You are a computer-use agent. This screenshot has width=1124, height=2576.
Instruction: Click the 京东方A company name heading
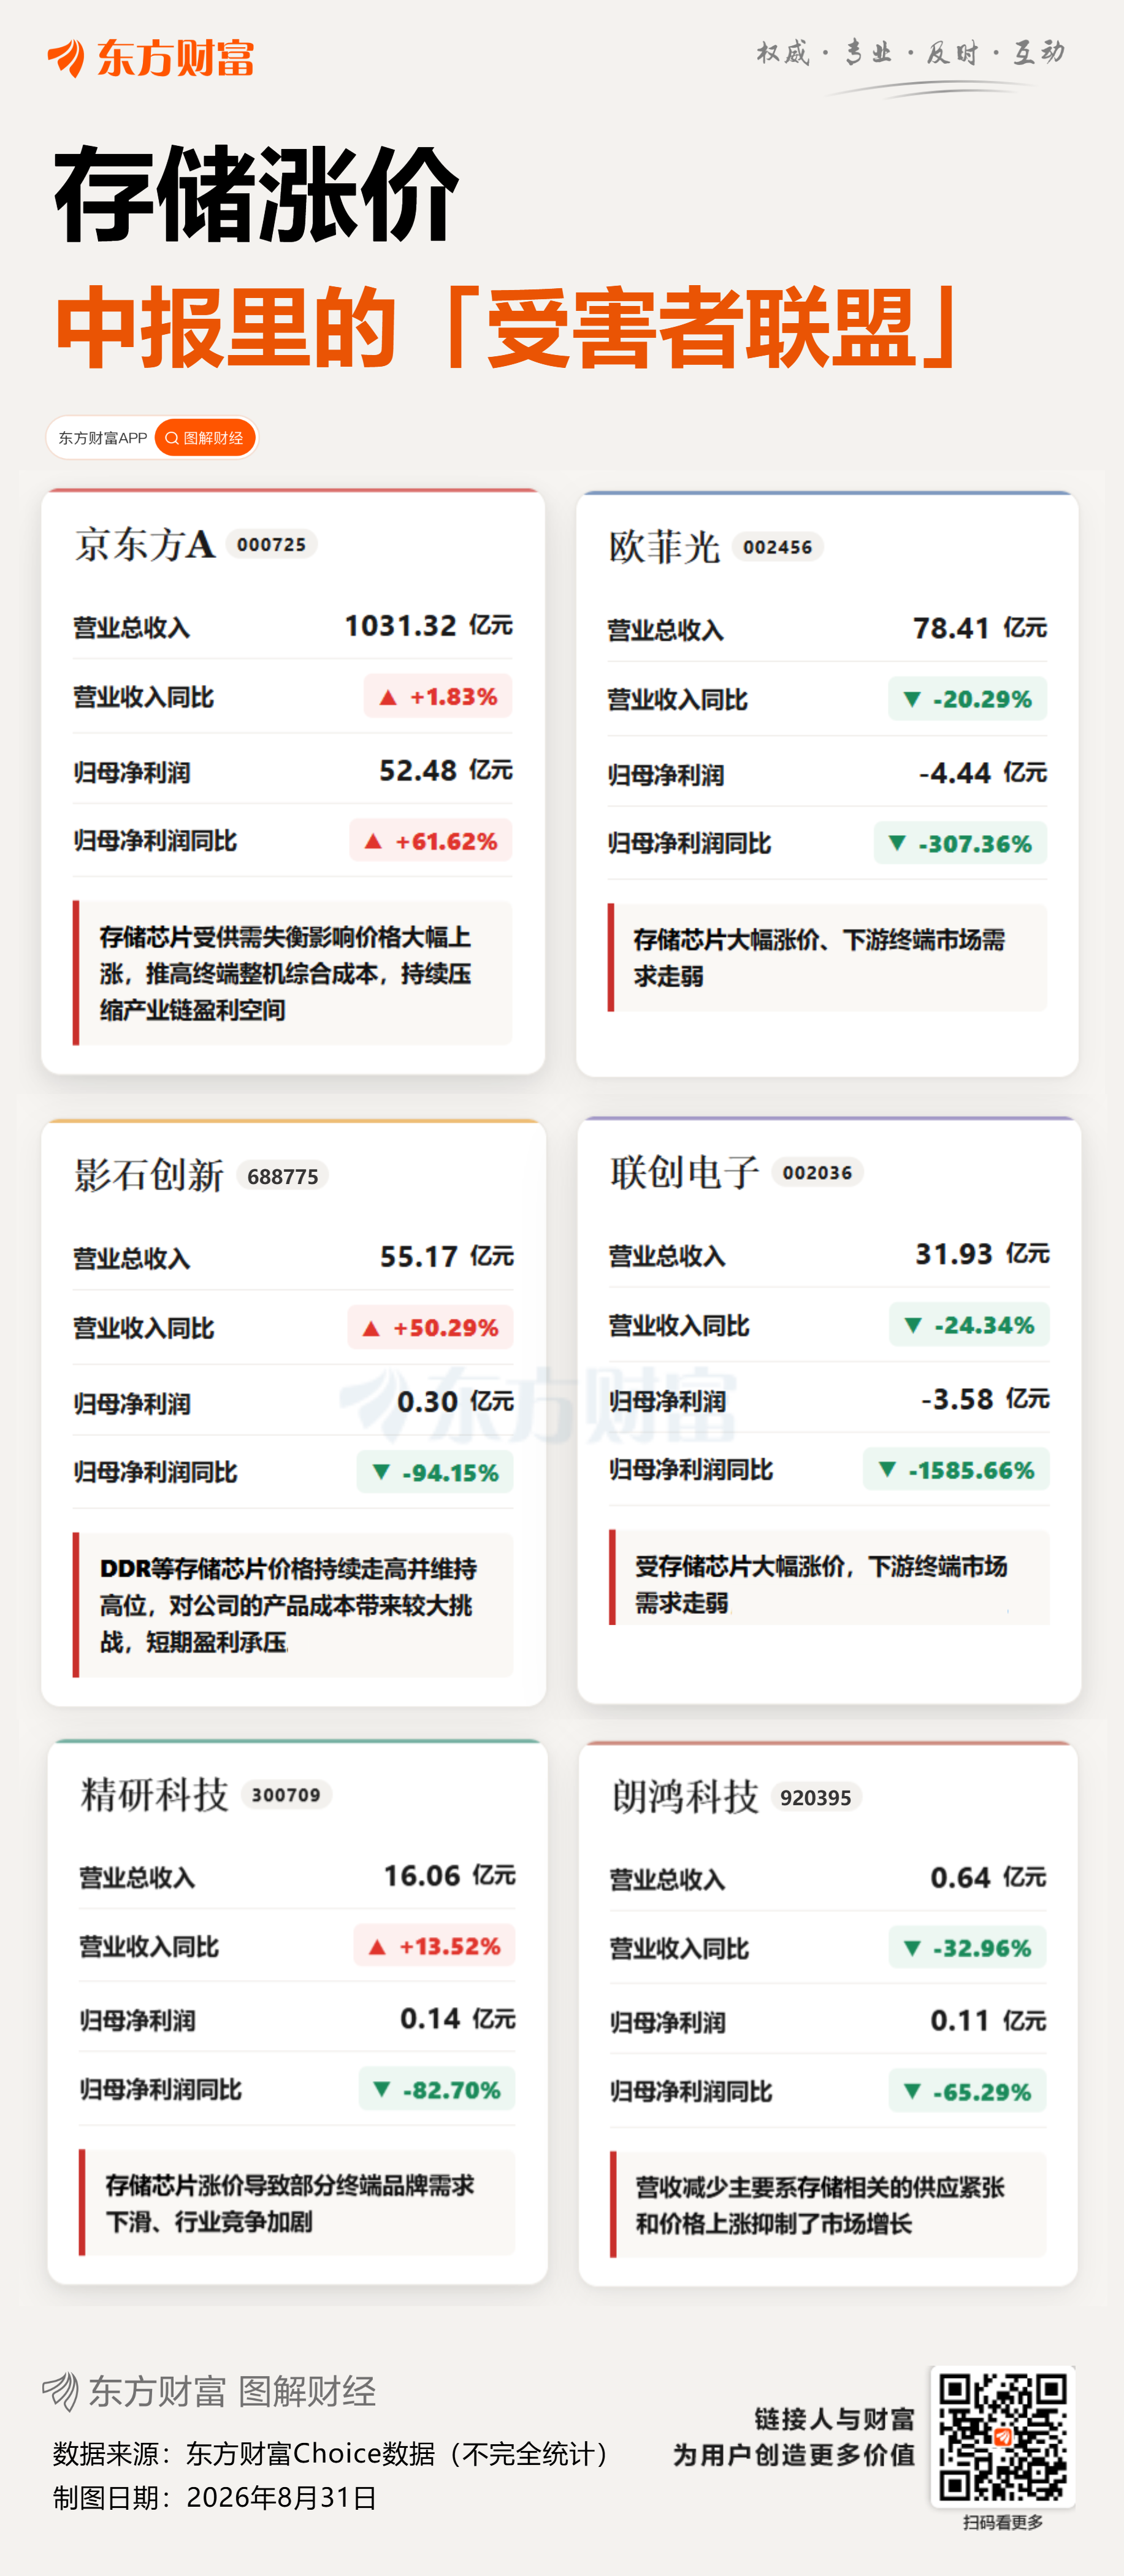[x=145, y=544]
